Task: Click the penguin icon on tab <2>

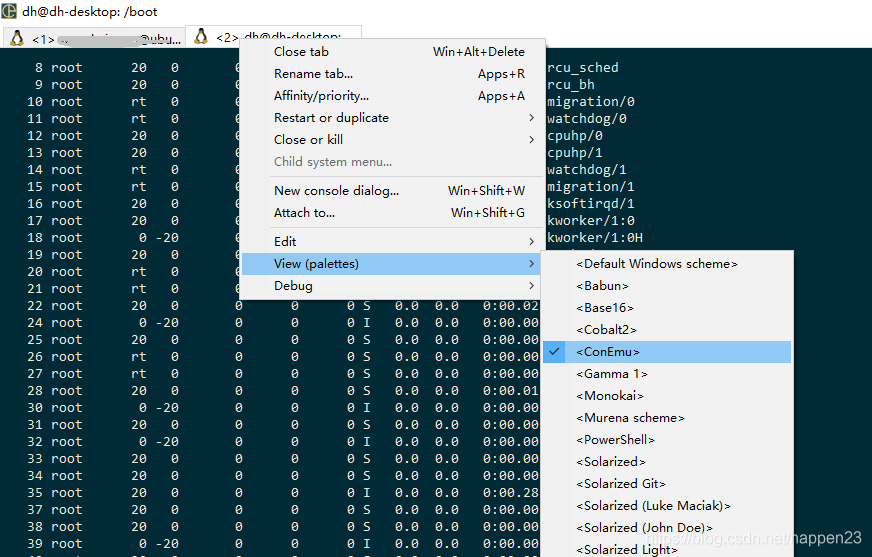Action: 201,36
